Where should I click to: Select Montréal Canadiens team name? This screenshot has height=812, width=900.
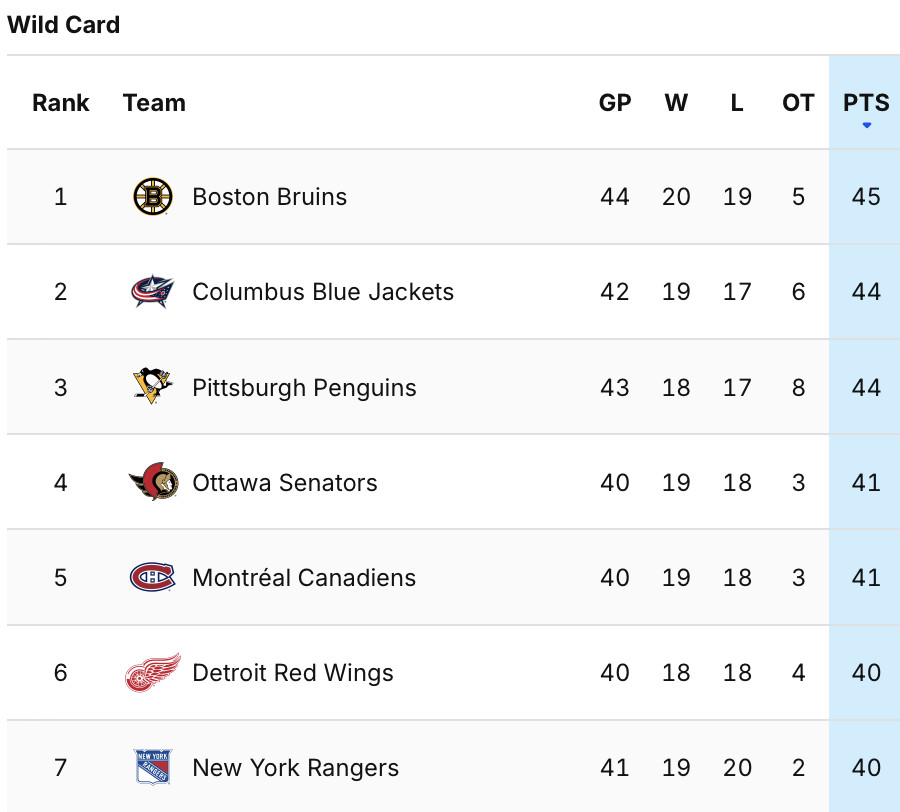[304, 578]
